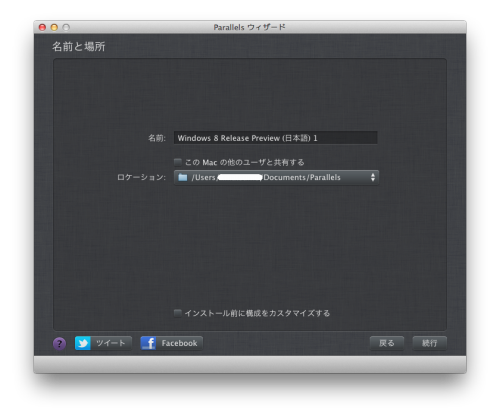
Task: Minimize the Parallels wizard window
Action: click(54, 27)
